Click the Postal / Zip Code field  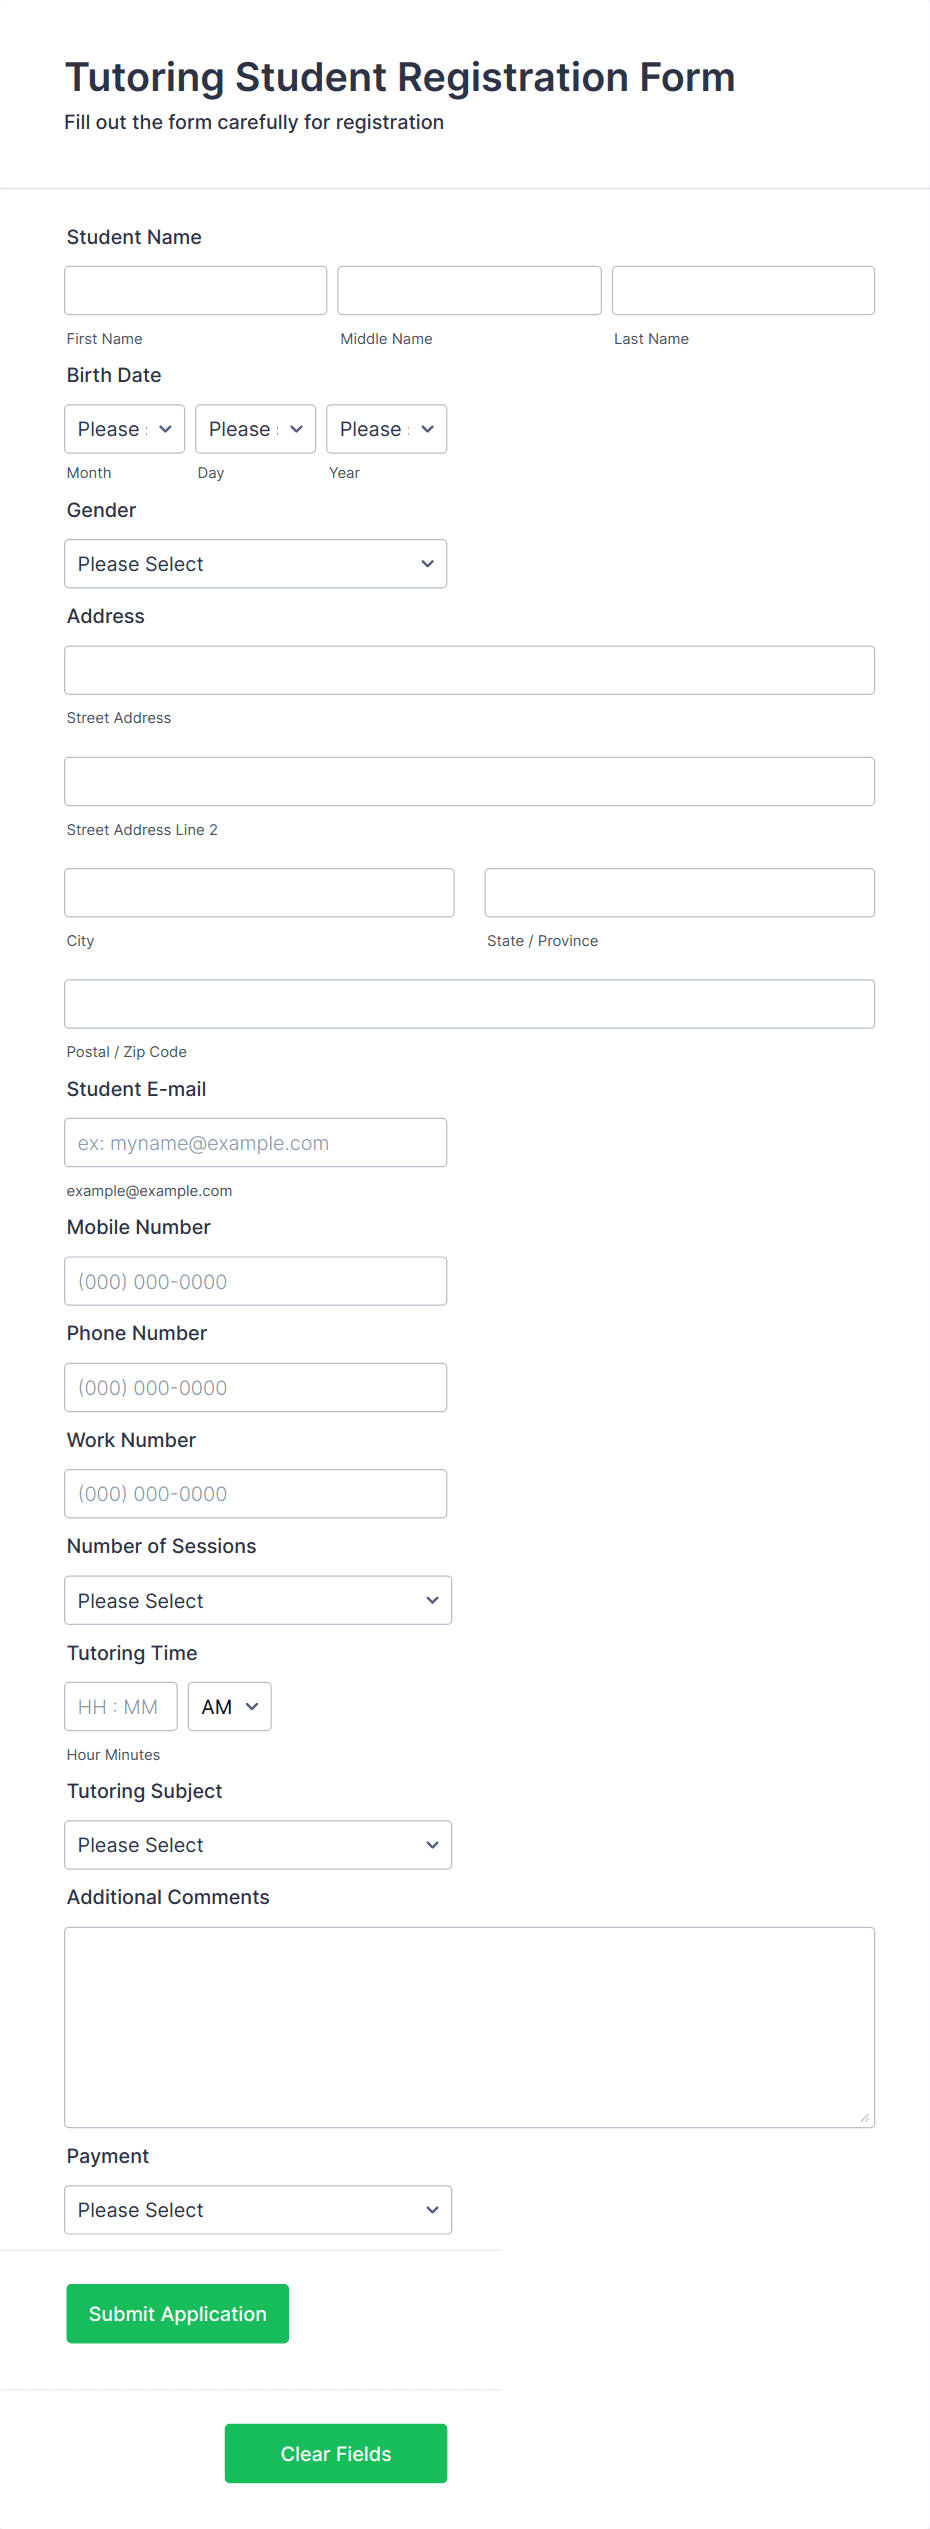469,1003
